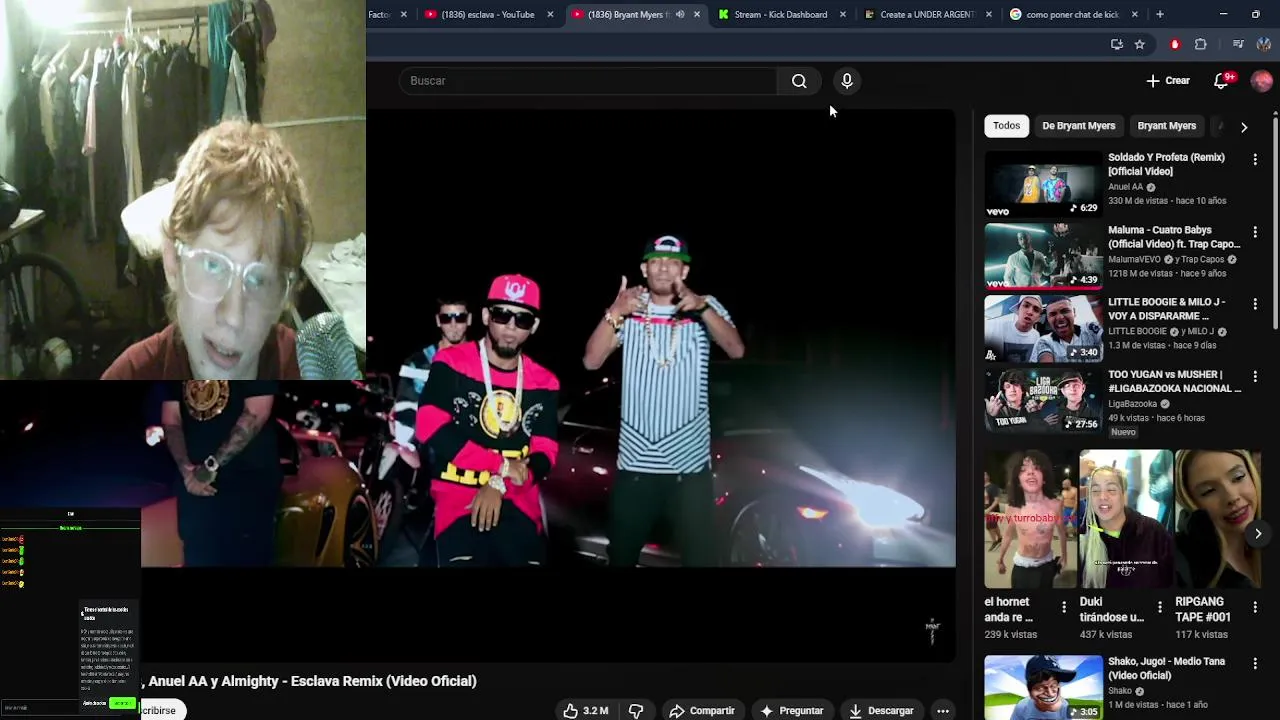The width and height of the screenshot is (1280, 720).
Task: Click the Crear create button
Action: [1168, 81]
